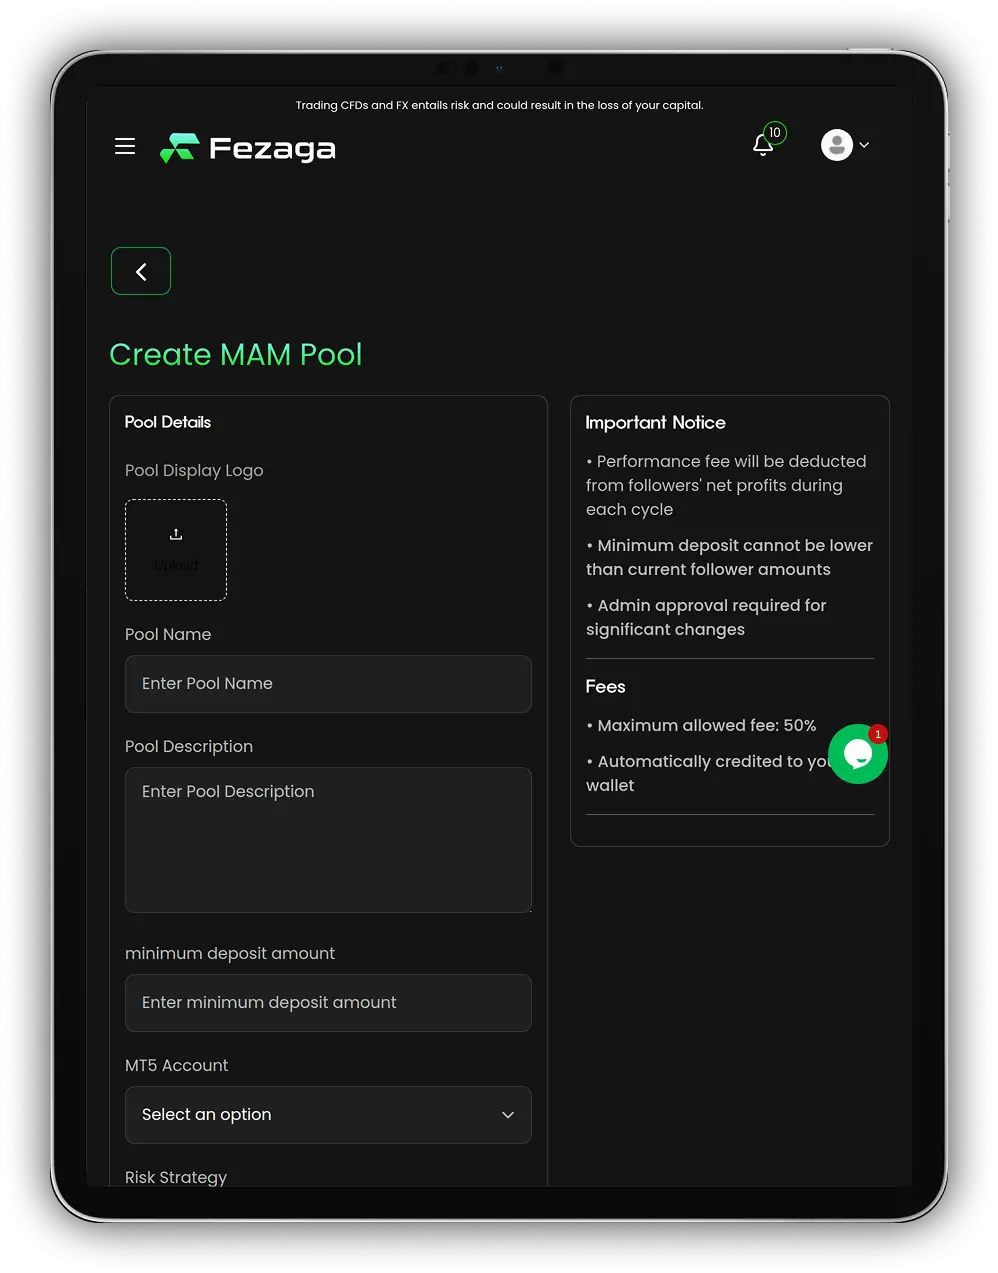This screenshot has height=1273, width=998.
Task: Go back using the left arrow button
Action: (141, 271)
